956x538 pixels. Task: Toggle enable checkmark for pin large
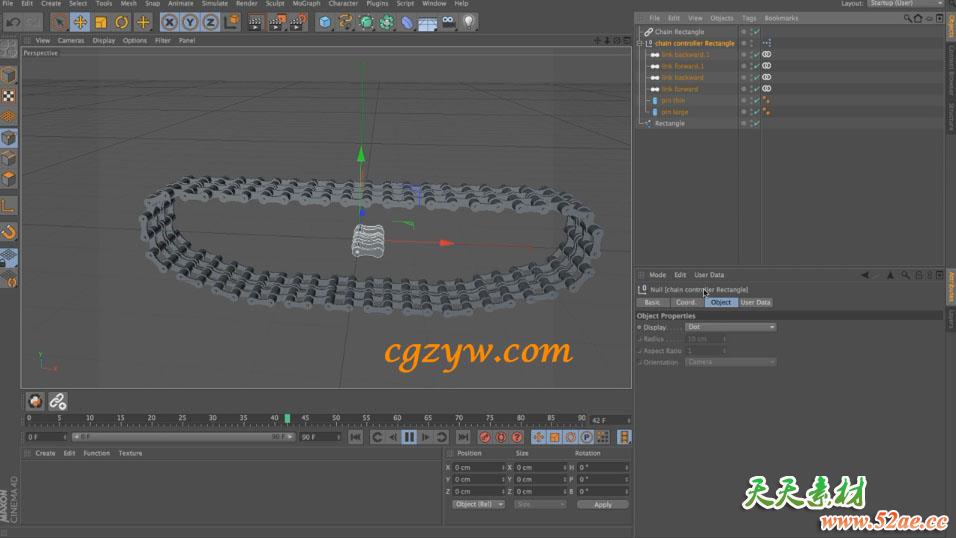click(756, 112)
